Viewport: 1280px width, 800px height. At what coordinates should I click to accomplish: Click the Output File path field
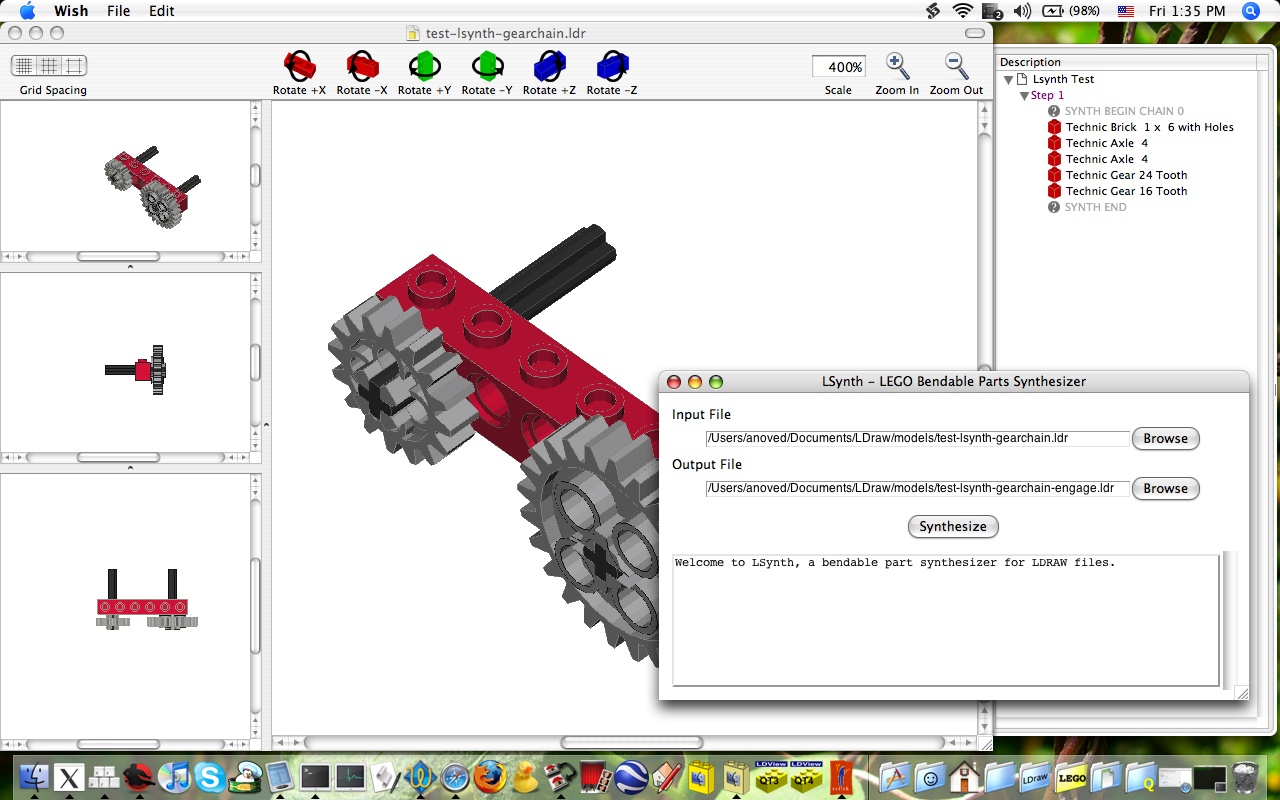917,488
